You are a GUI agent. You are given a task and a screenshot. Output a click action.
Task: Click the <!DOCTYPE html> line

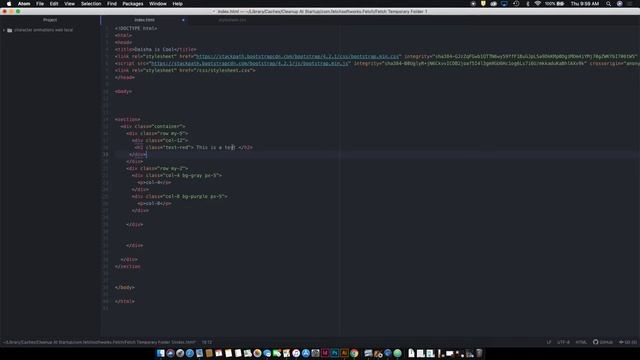[x=136, y=29]
